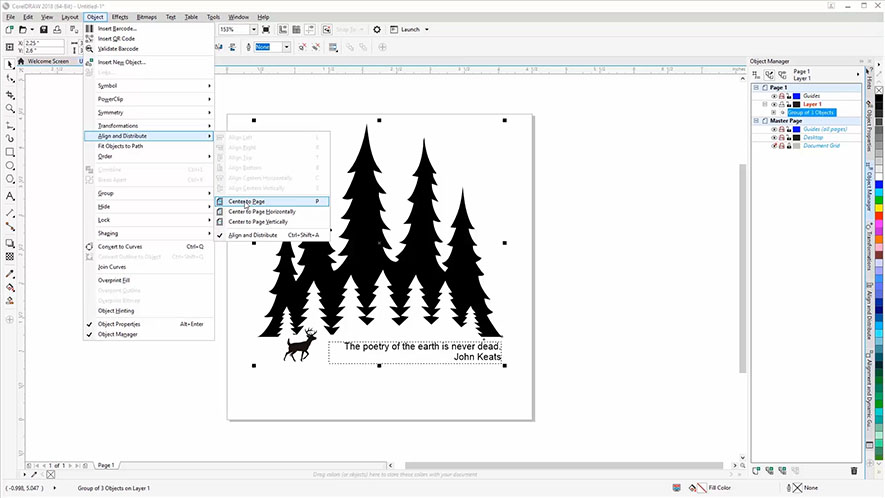The image size is (885, 498).
Task: Select the Ellipse tool
Action: pos(10,167)
